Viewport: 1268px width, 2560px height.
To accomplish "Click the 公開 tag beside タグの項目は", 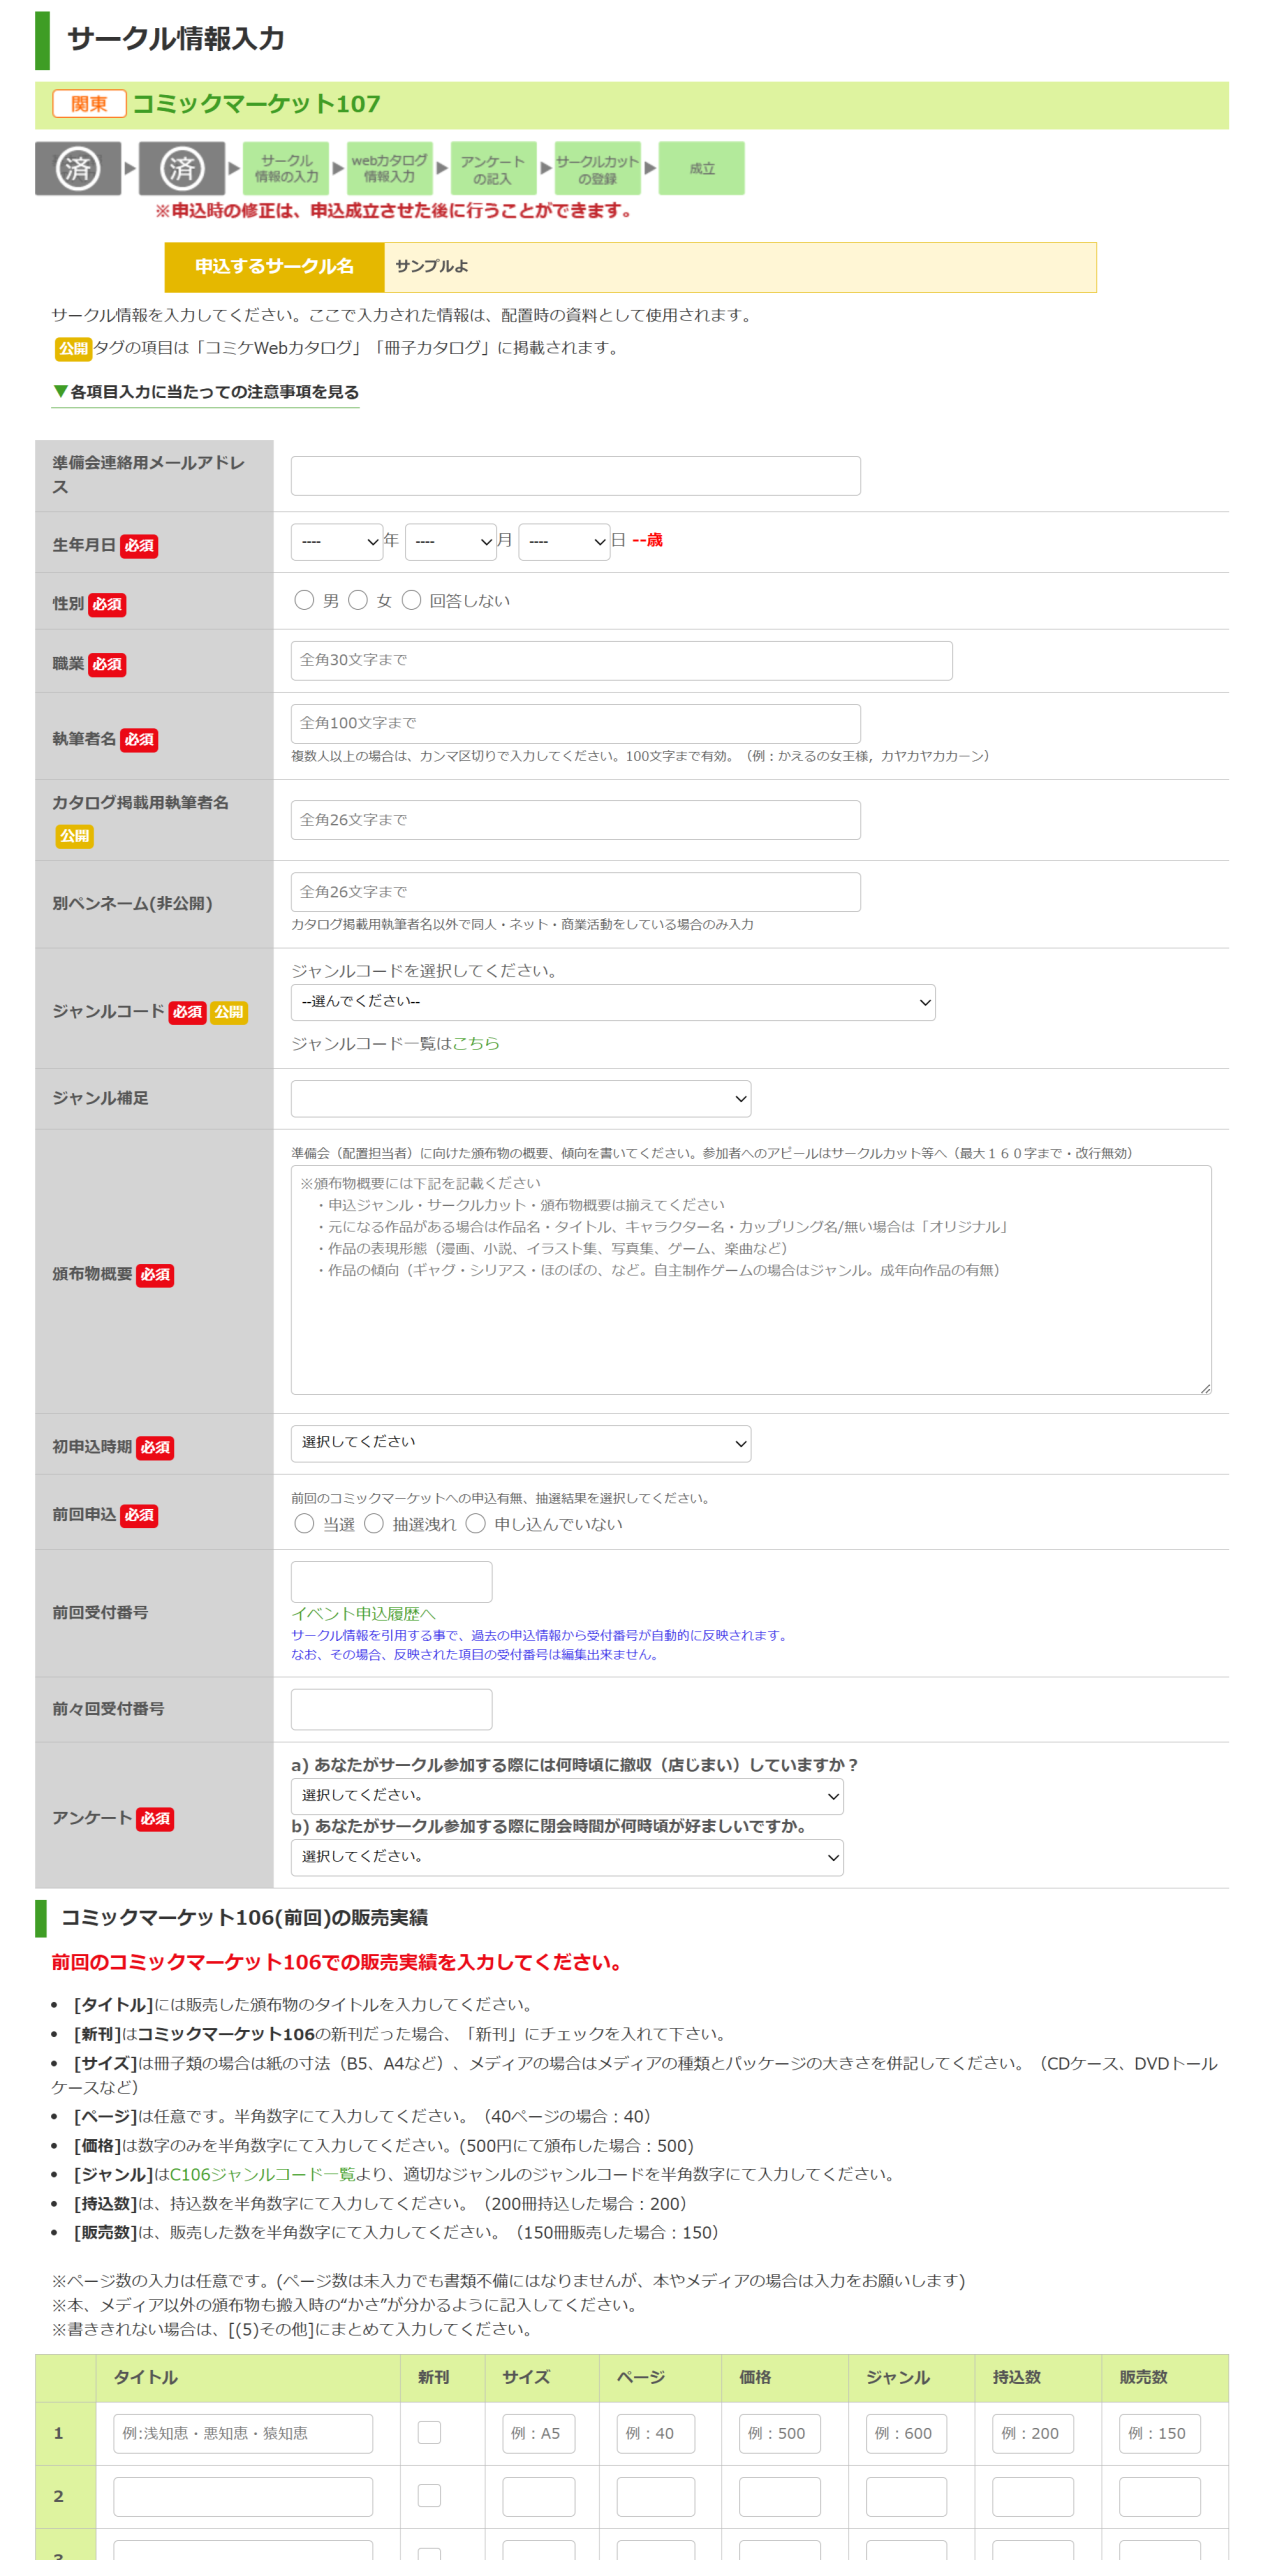I will [x=73, y=348].
